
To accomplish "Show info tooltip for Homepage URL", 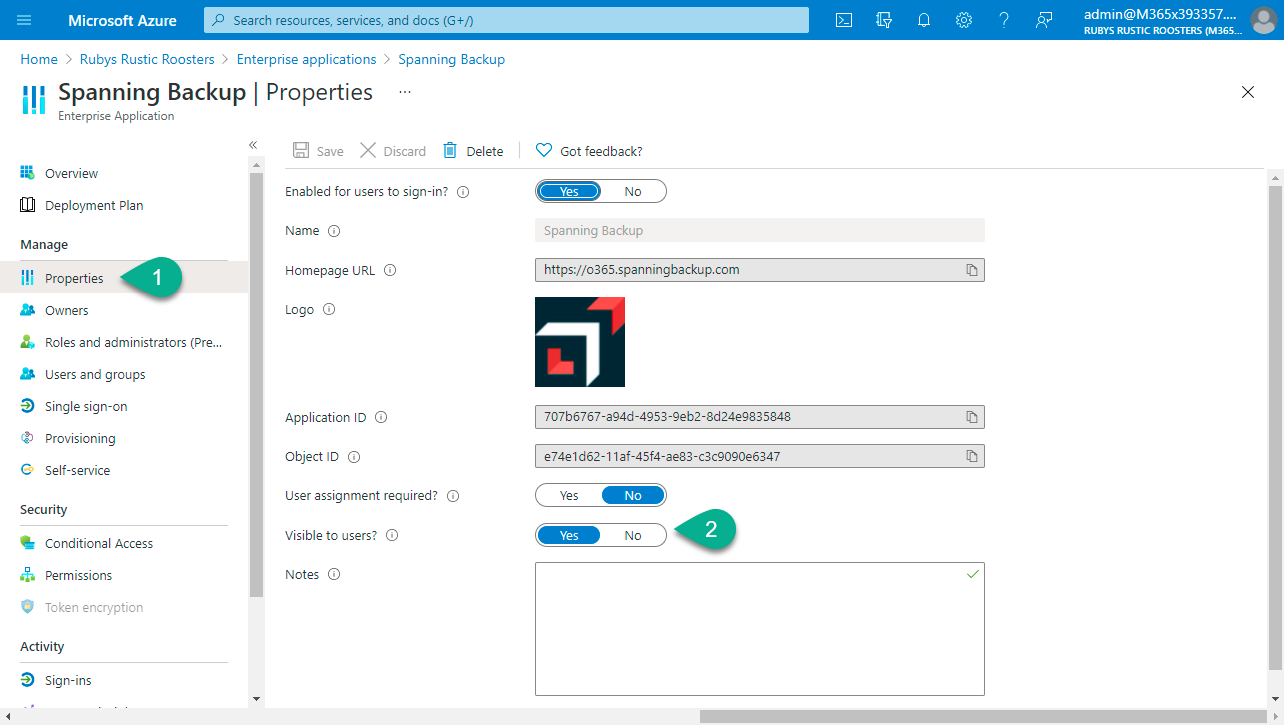I will point(390,270).
